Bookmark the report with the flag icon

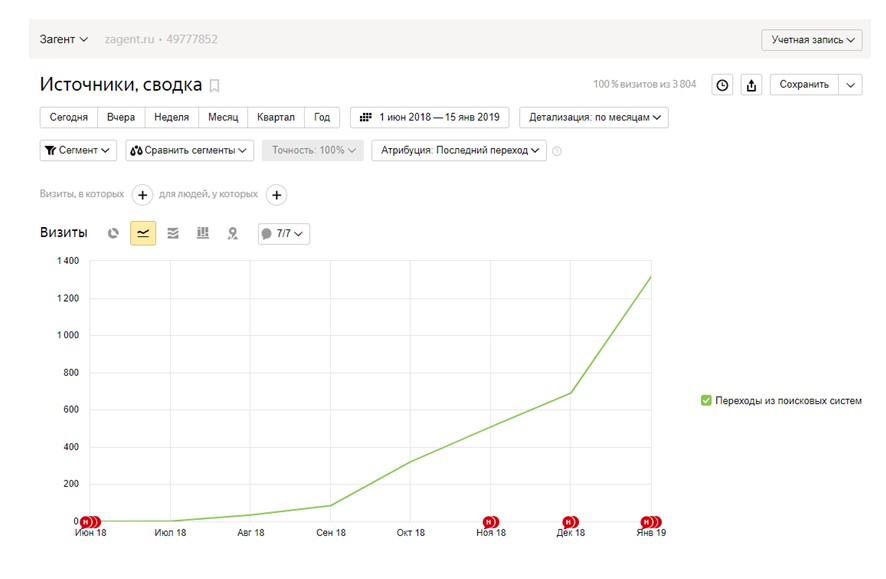(214, 86)
